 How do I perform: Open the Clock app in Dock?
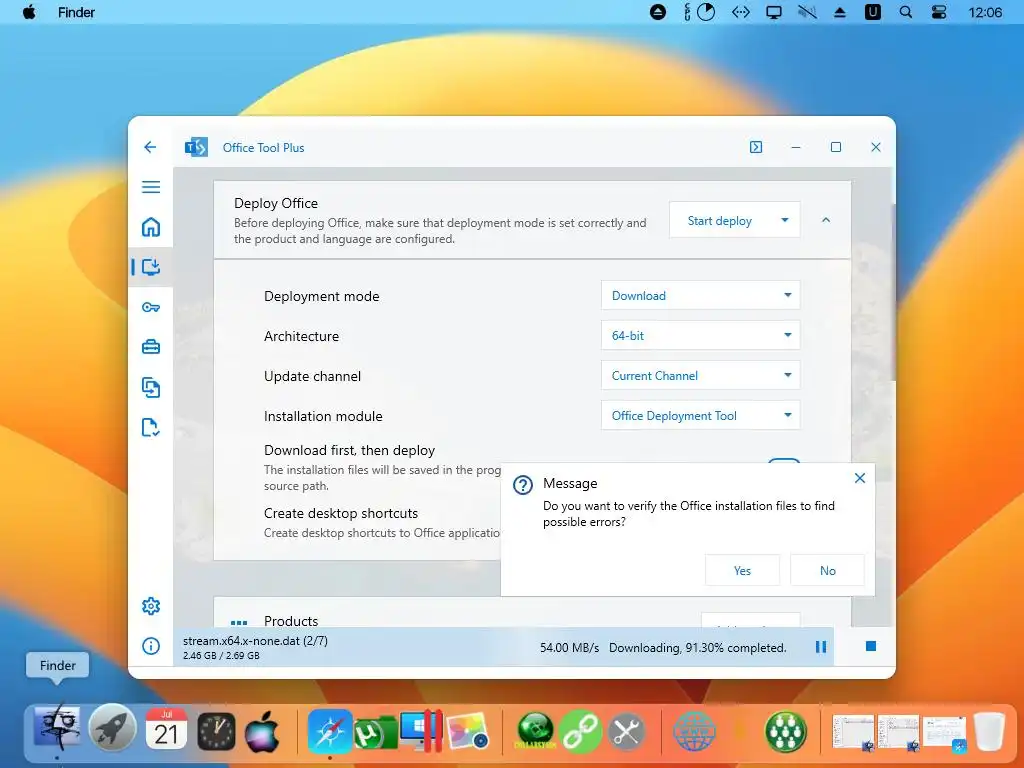[216, 731]
